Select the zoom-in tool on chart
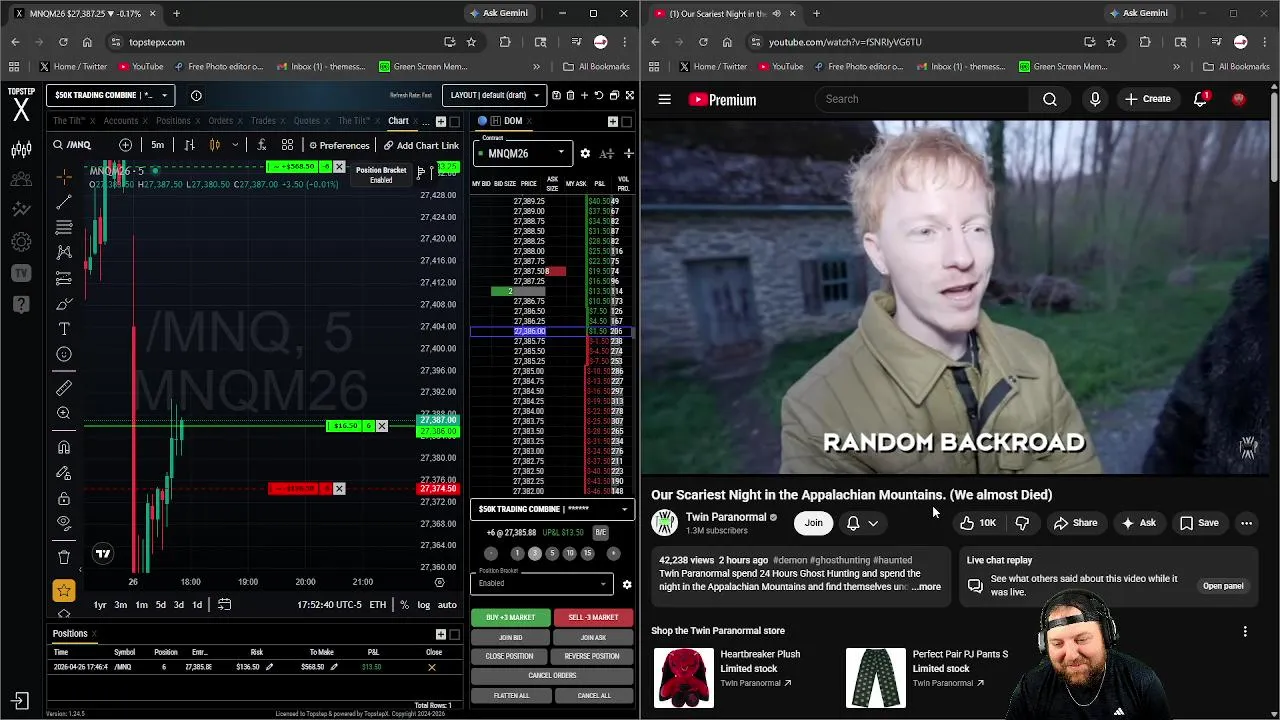 tap(64, 413)
